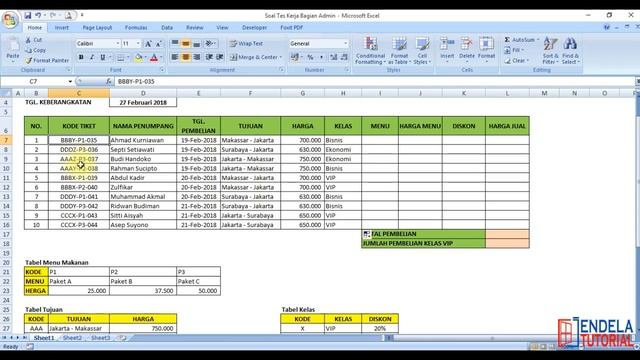Decrease decimal places

click(x=344, y=58)
